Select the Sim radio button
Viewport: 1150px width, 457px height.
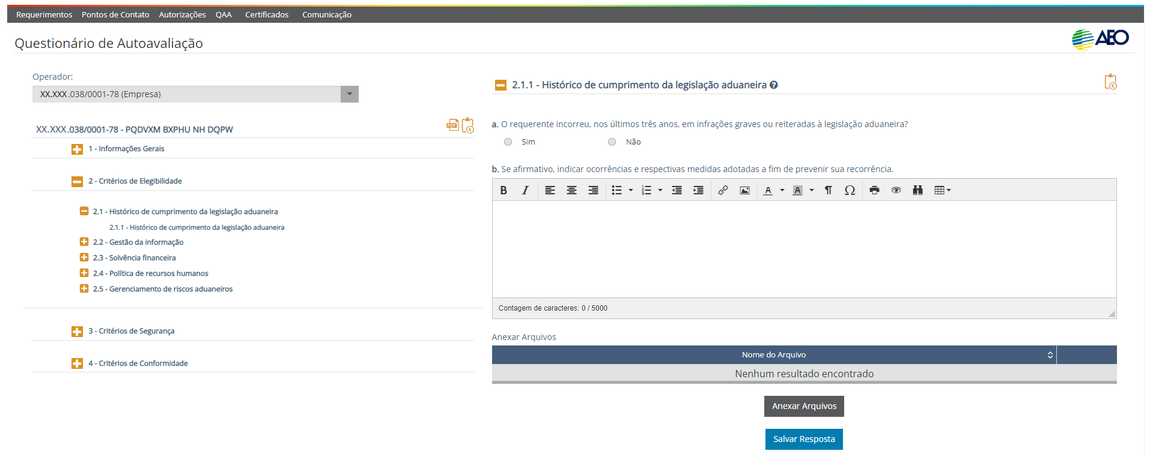[508, 142]
